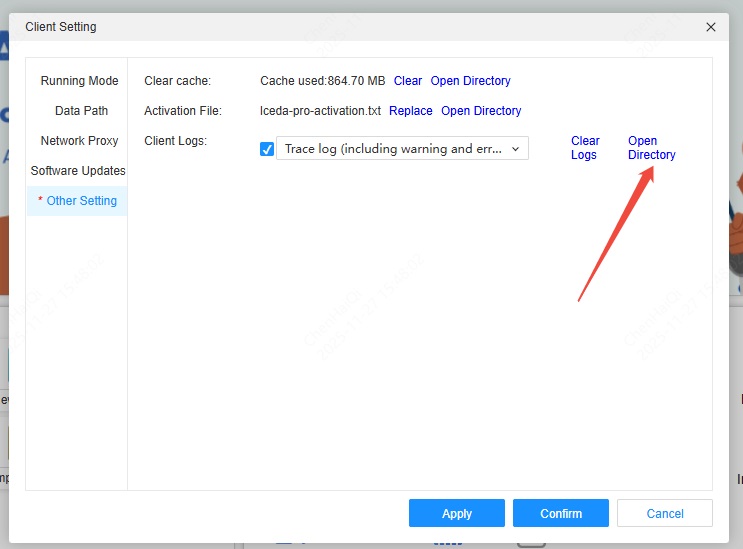Click the Clear Logs link
The image size is (743, 549).
pyautogui.click(x=585, y=148)
